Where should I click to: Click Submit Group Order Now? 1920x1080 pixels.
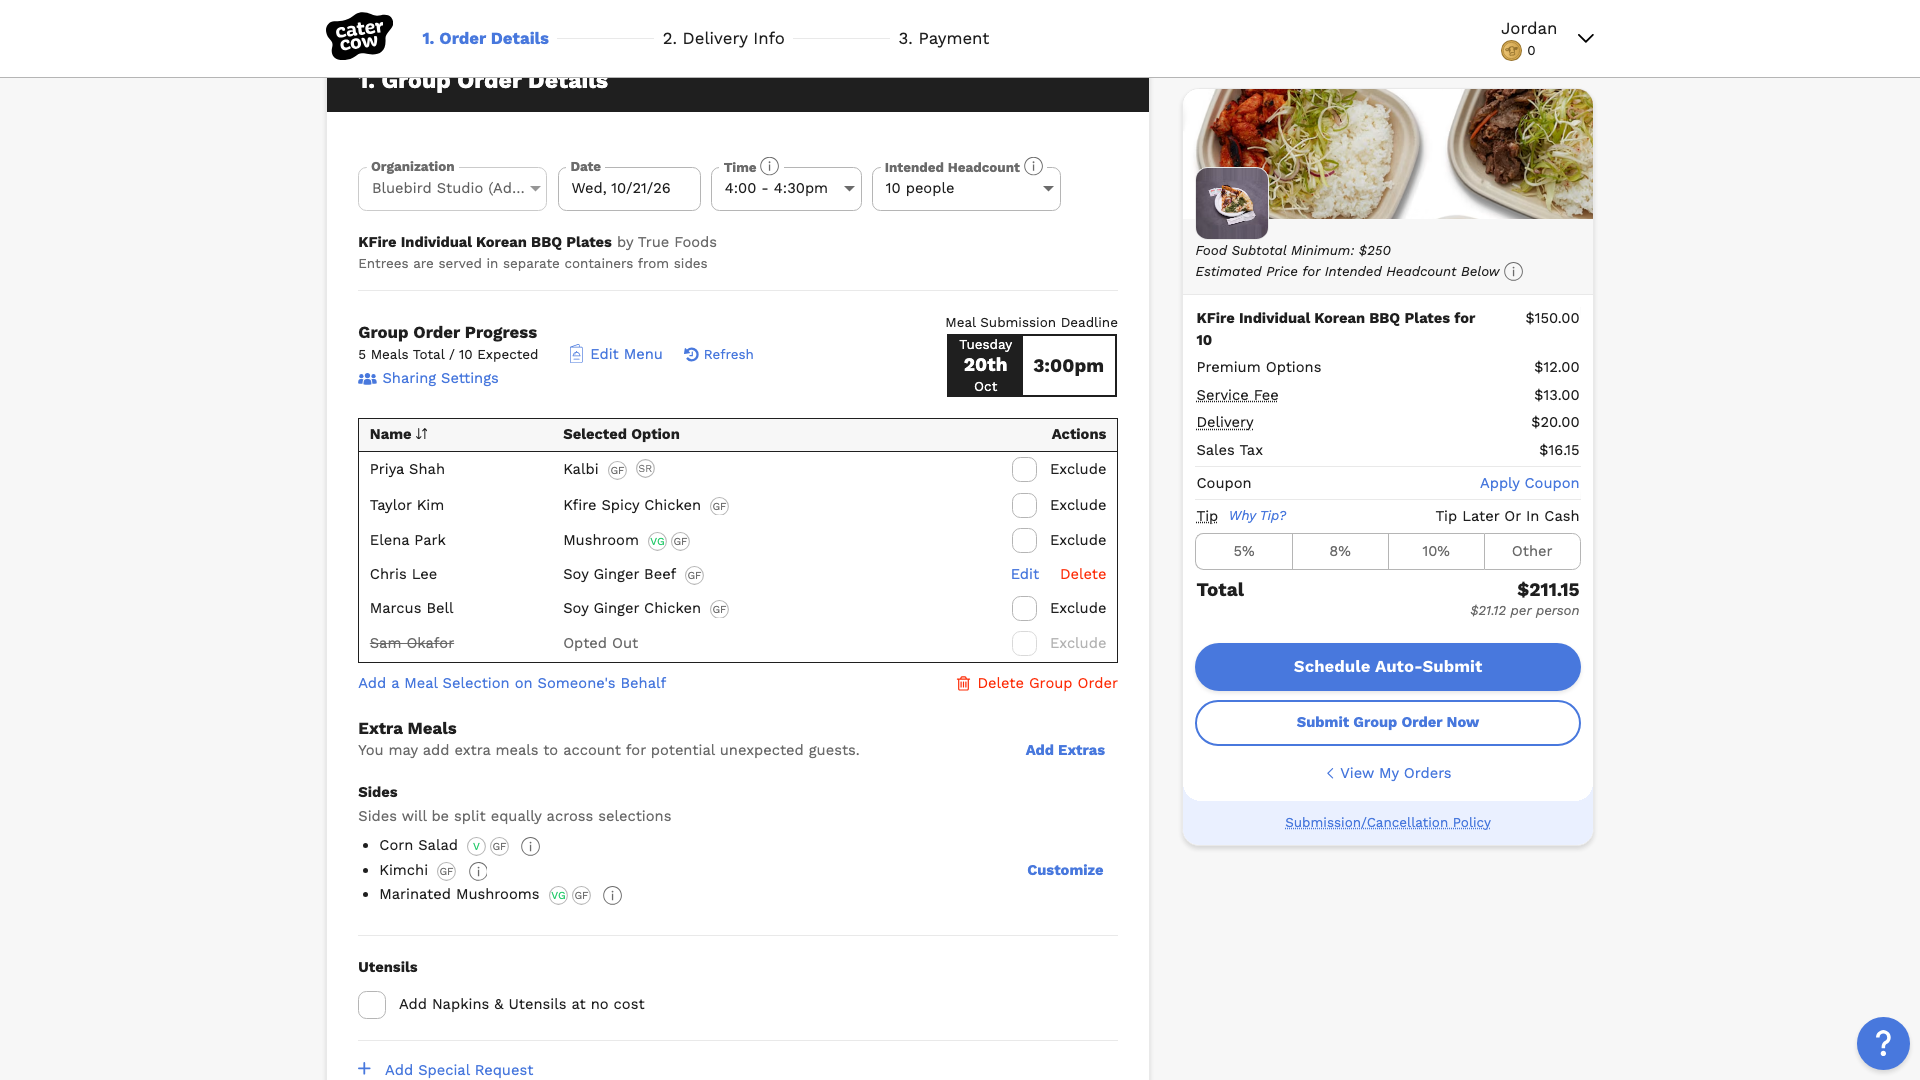pyautogui.click(x=1388, y=723)
